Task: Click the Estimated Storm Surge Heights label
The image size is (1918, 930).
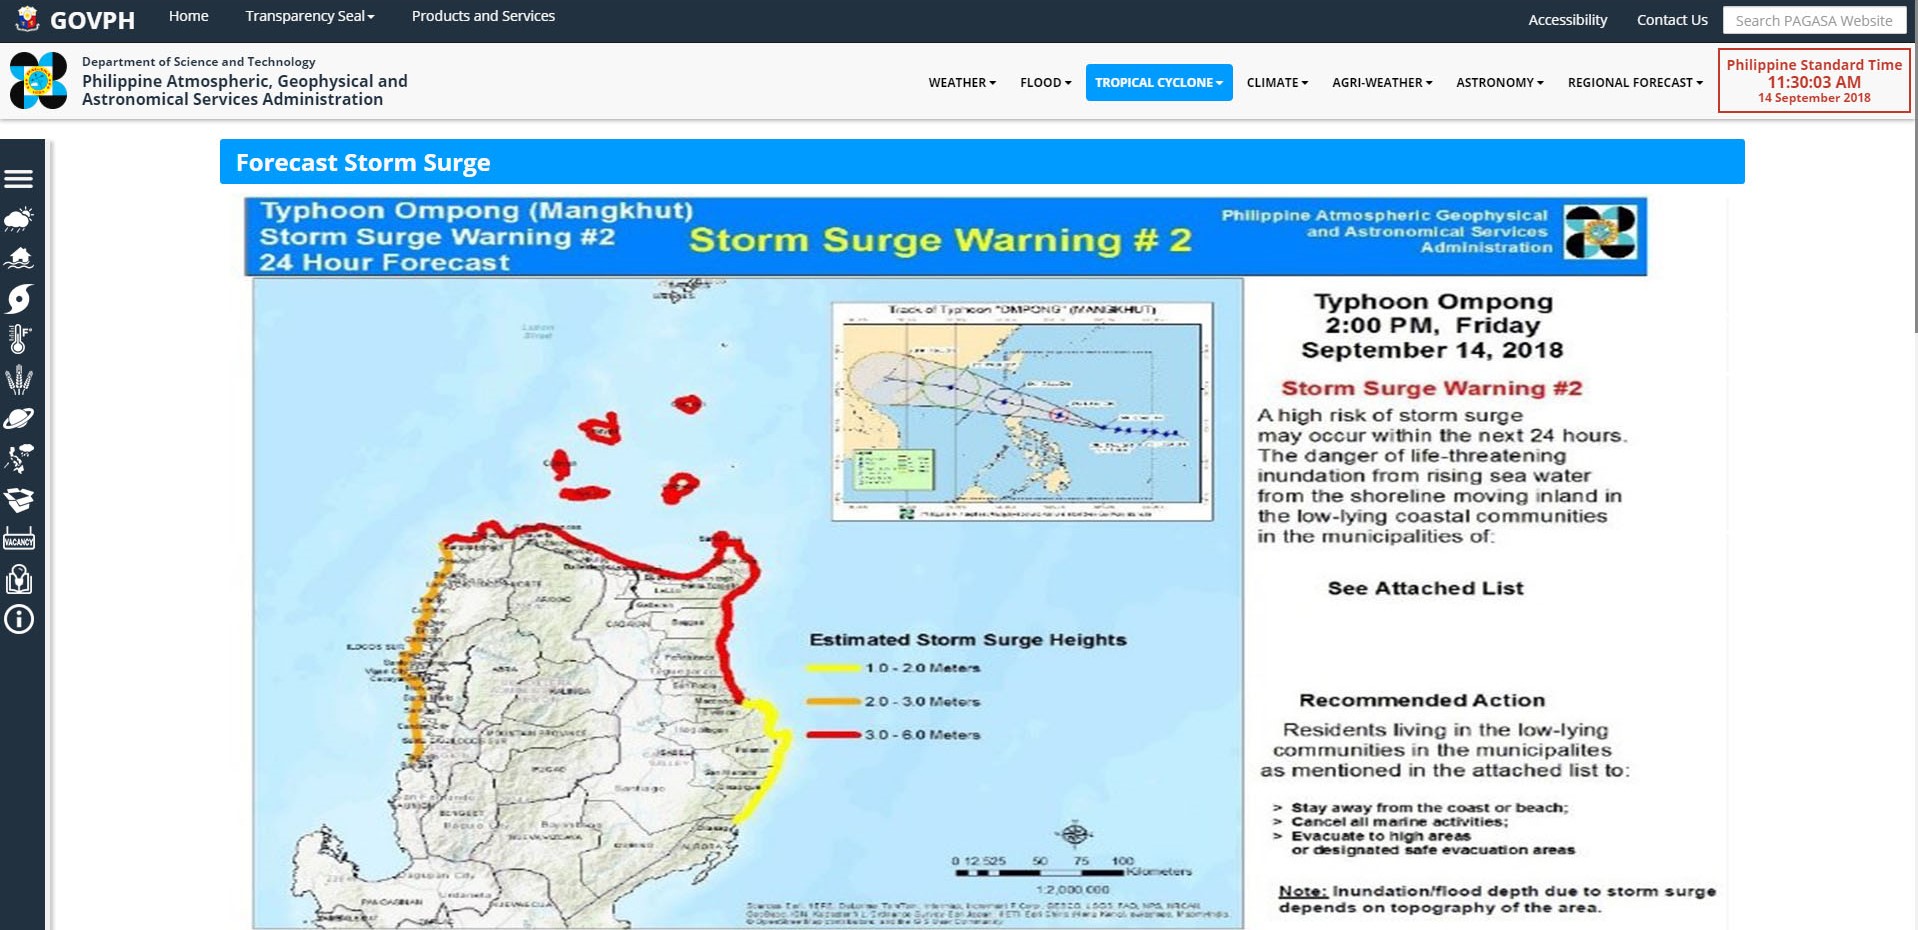Action: tap(968, 640)
